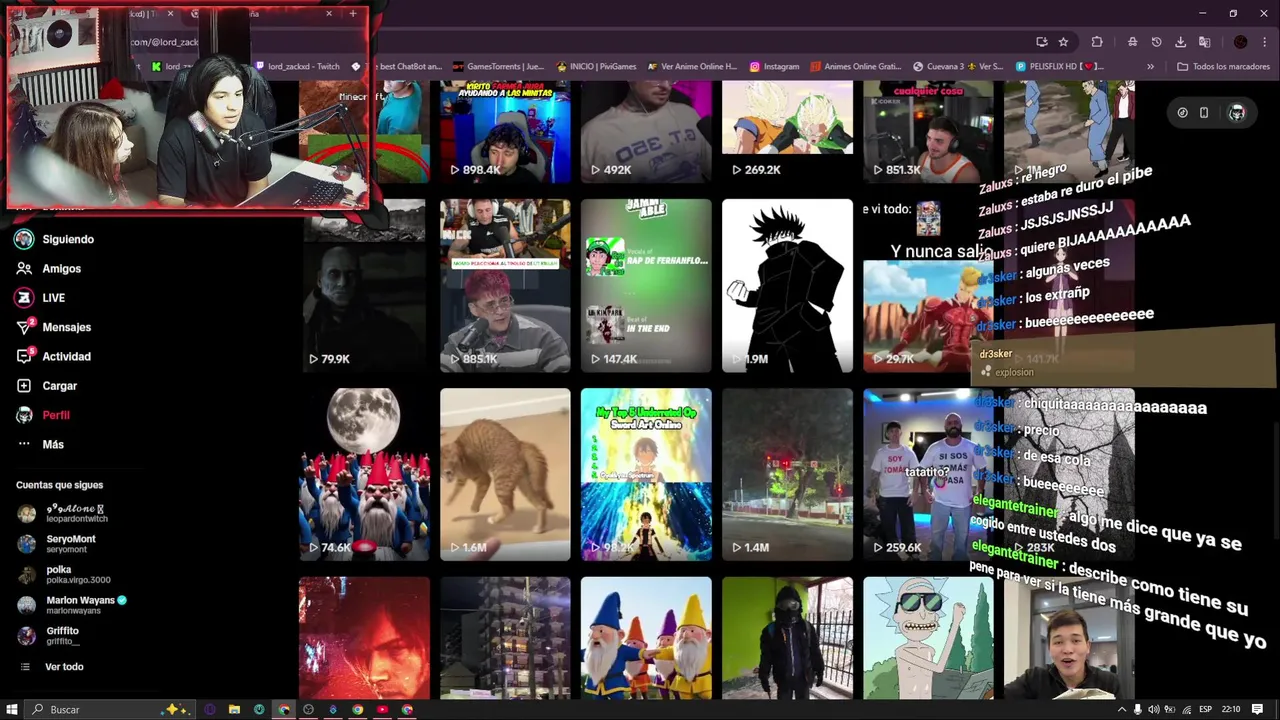
Task: Play Sword Art Online video 98.2K views
Action: coord(646,474)
